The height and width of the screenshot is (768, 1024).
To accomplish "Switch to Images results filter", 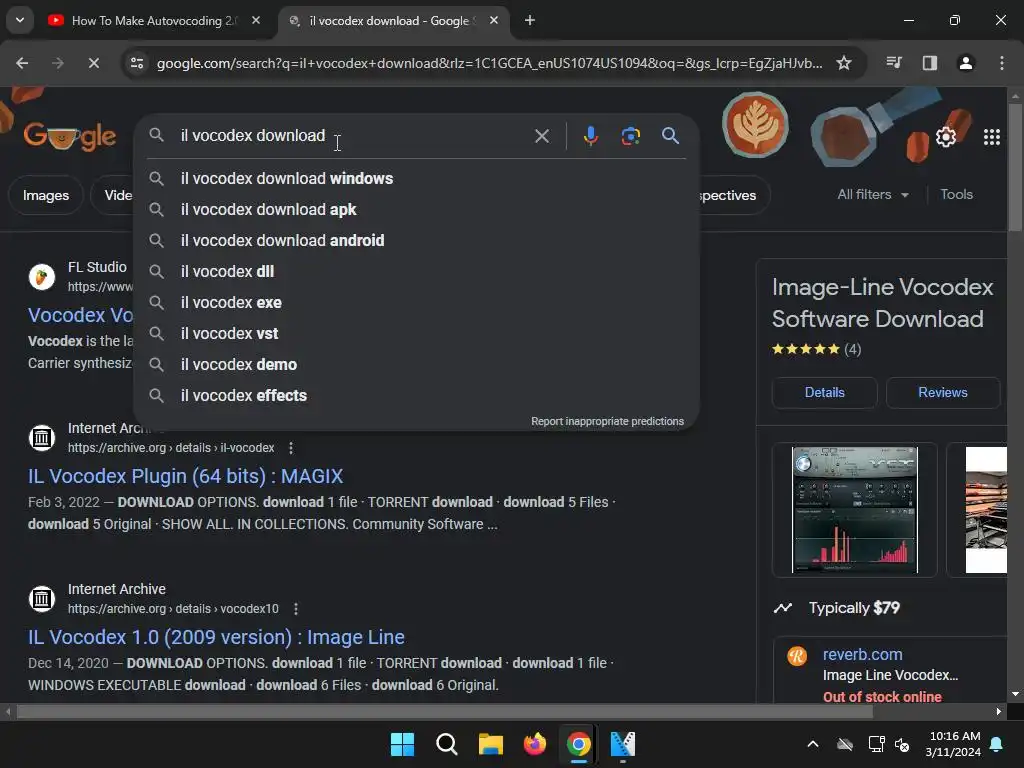I will [46, 195].
